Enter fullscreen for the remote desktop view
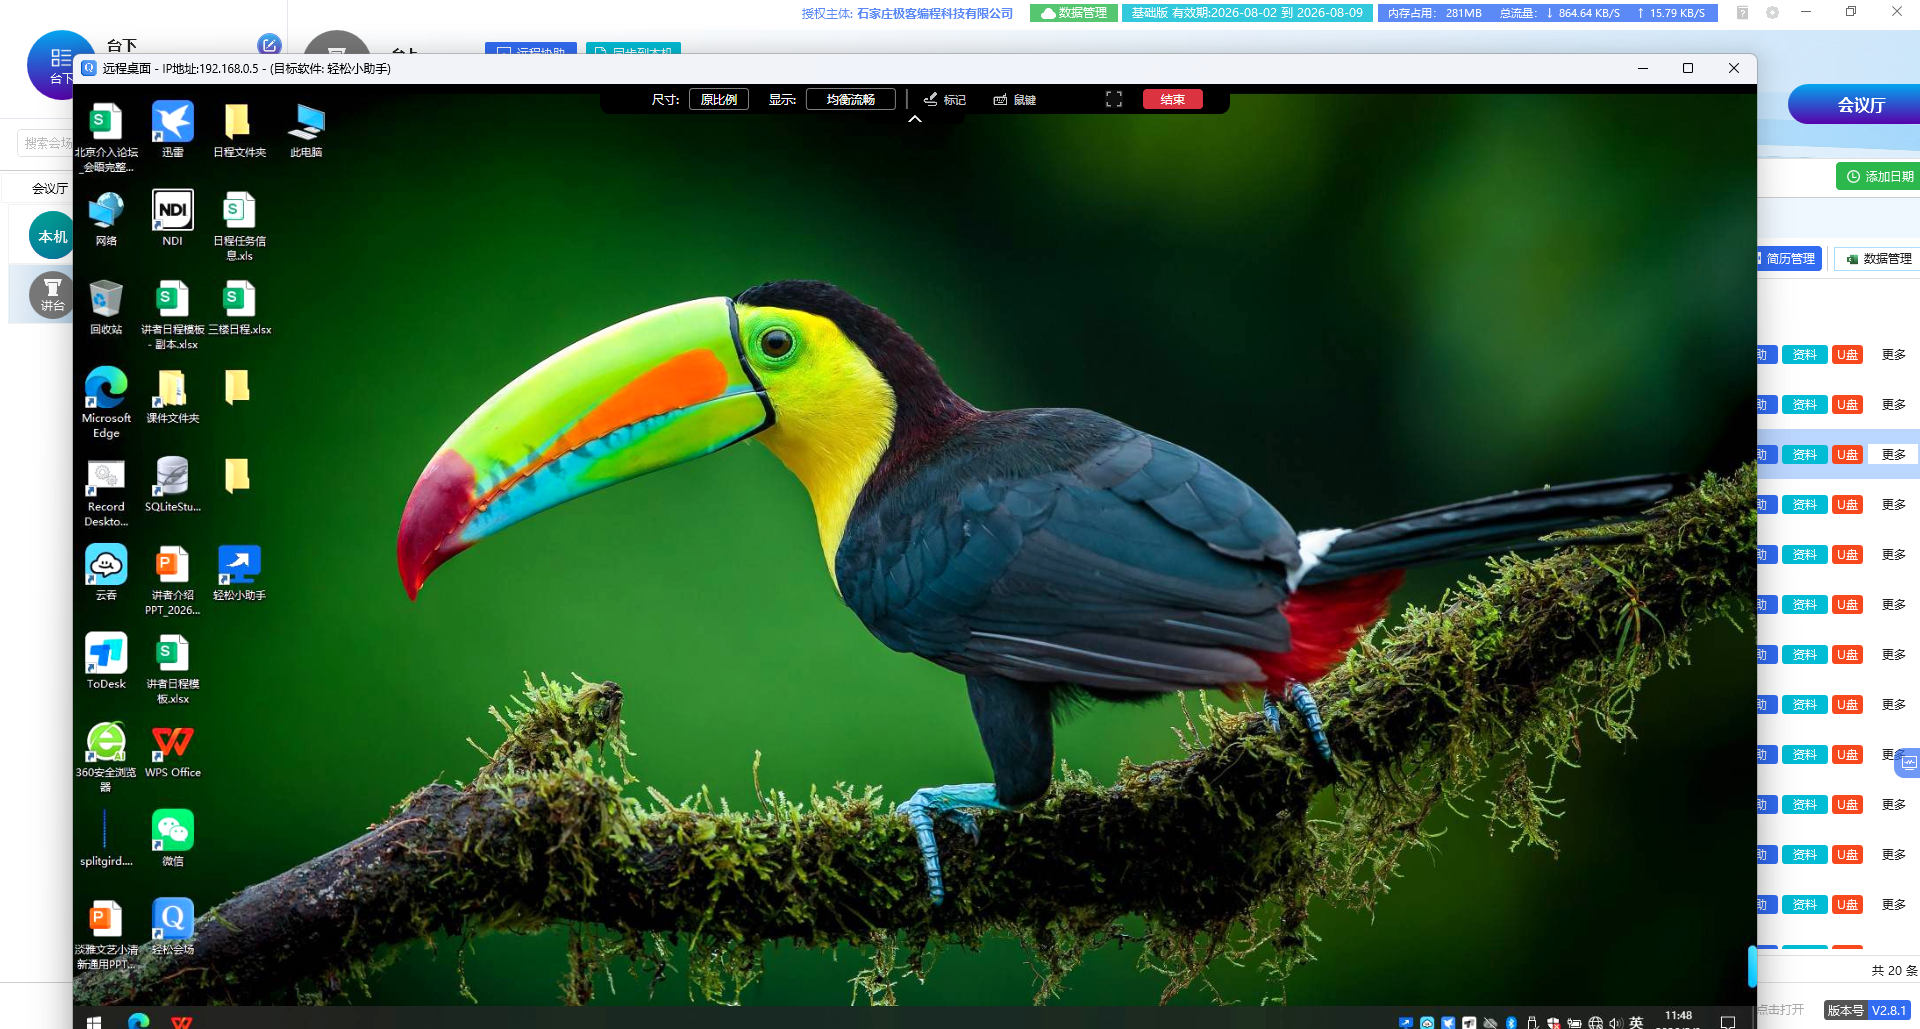Image resolution: width=1920 pixels, height=1029 pixels. pos(1114,99)
